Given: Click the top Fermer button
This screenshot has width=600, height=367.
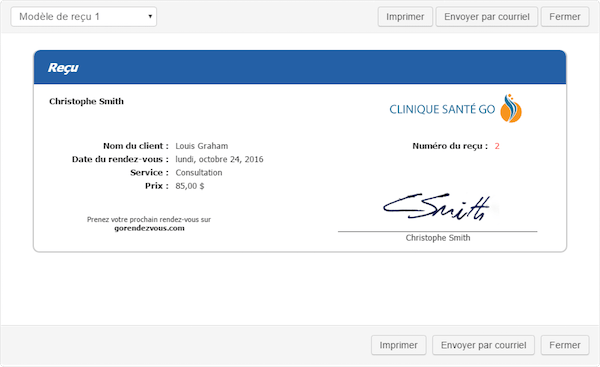Looking at the screenshot, I should (565, 17).
